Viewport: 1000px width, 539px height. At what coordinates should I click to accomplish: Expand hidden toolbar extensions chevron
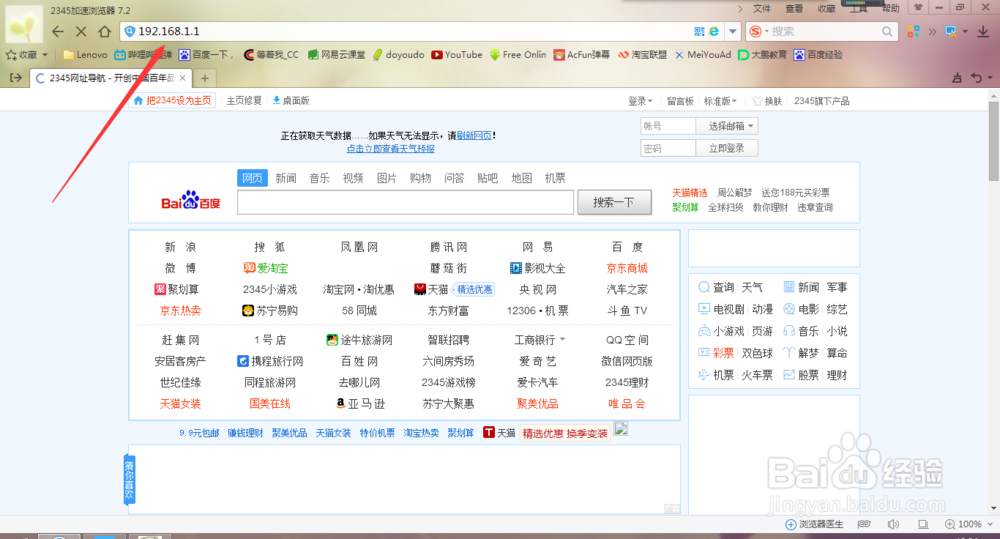click(x=932, y=31)
